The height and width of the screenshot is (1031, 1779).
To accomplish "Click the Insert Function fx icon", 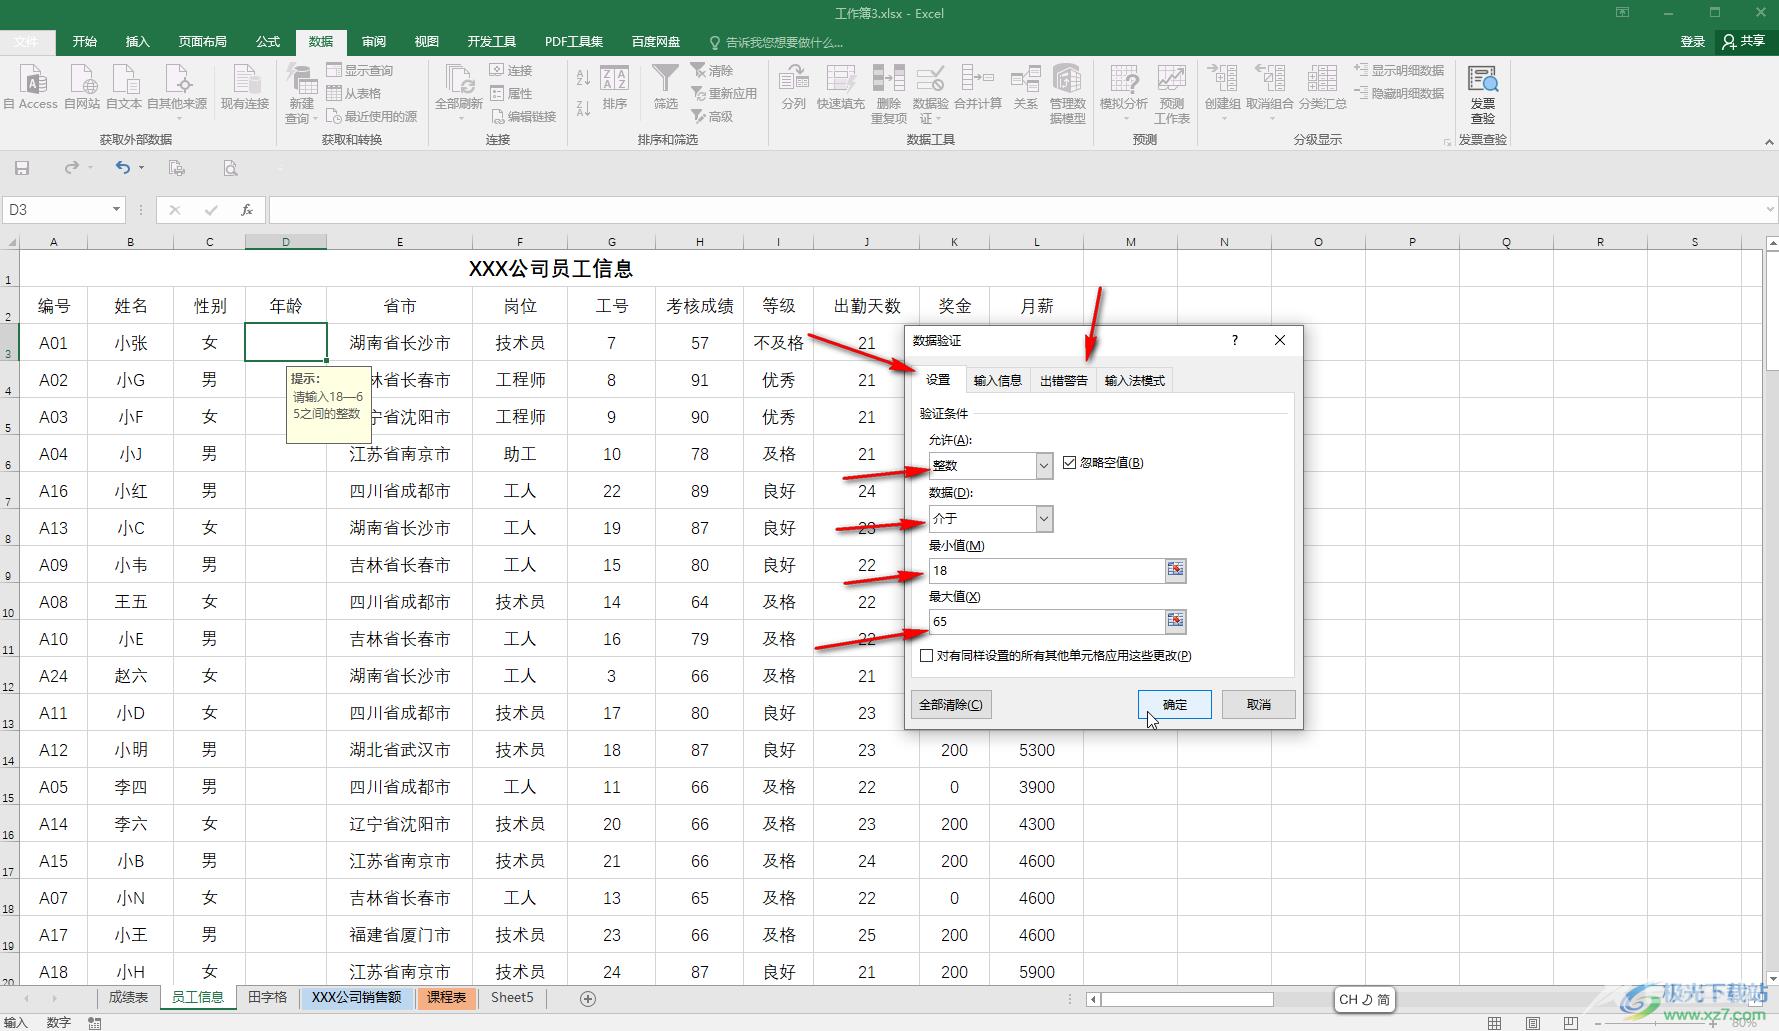I will (x=246, y=210).
